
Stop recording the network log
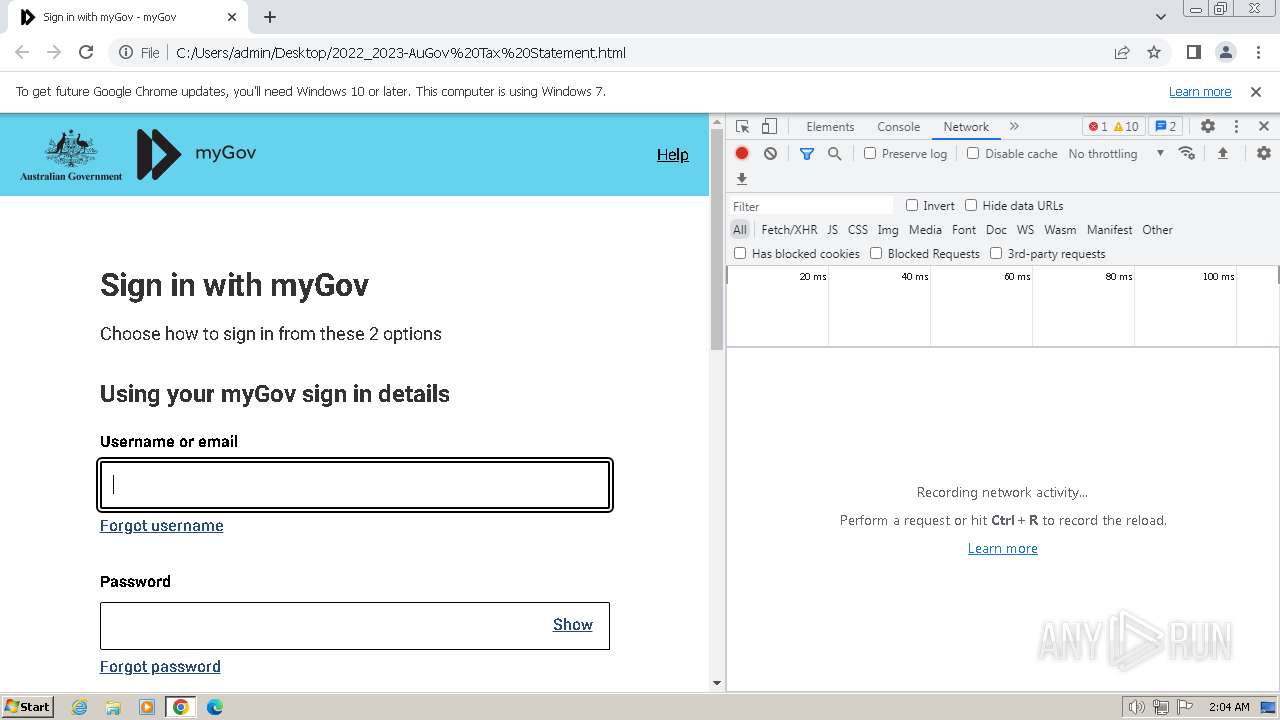[x=742, y=153]
